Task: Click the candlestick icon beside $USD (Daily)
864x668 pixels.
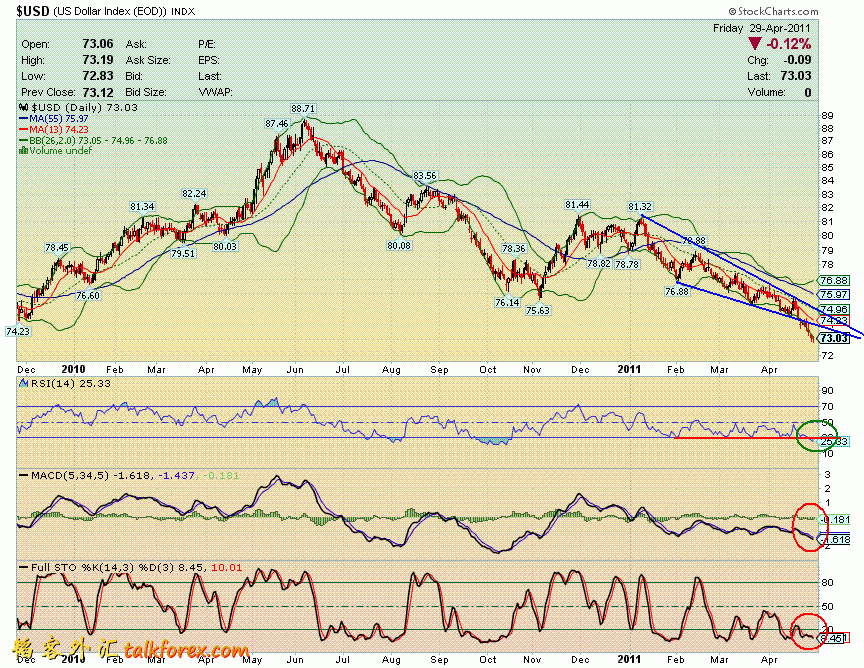Action: click(23, 107)
